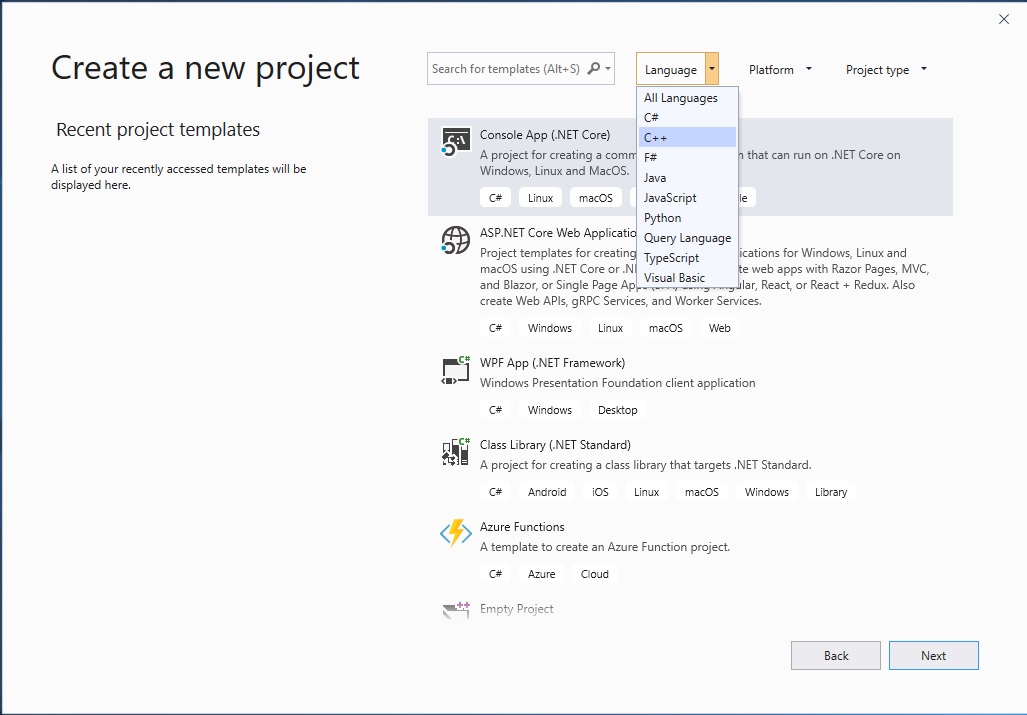Select All Languages from the list

pyautogui.click(x=687, y=98)
